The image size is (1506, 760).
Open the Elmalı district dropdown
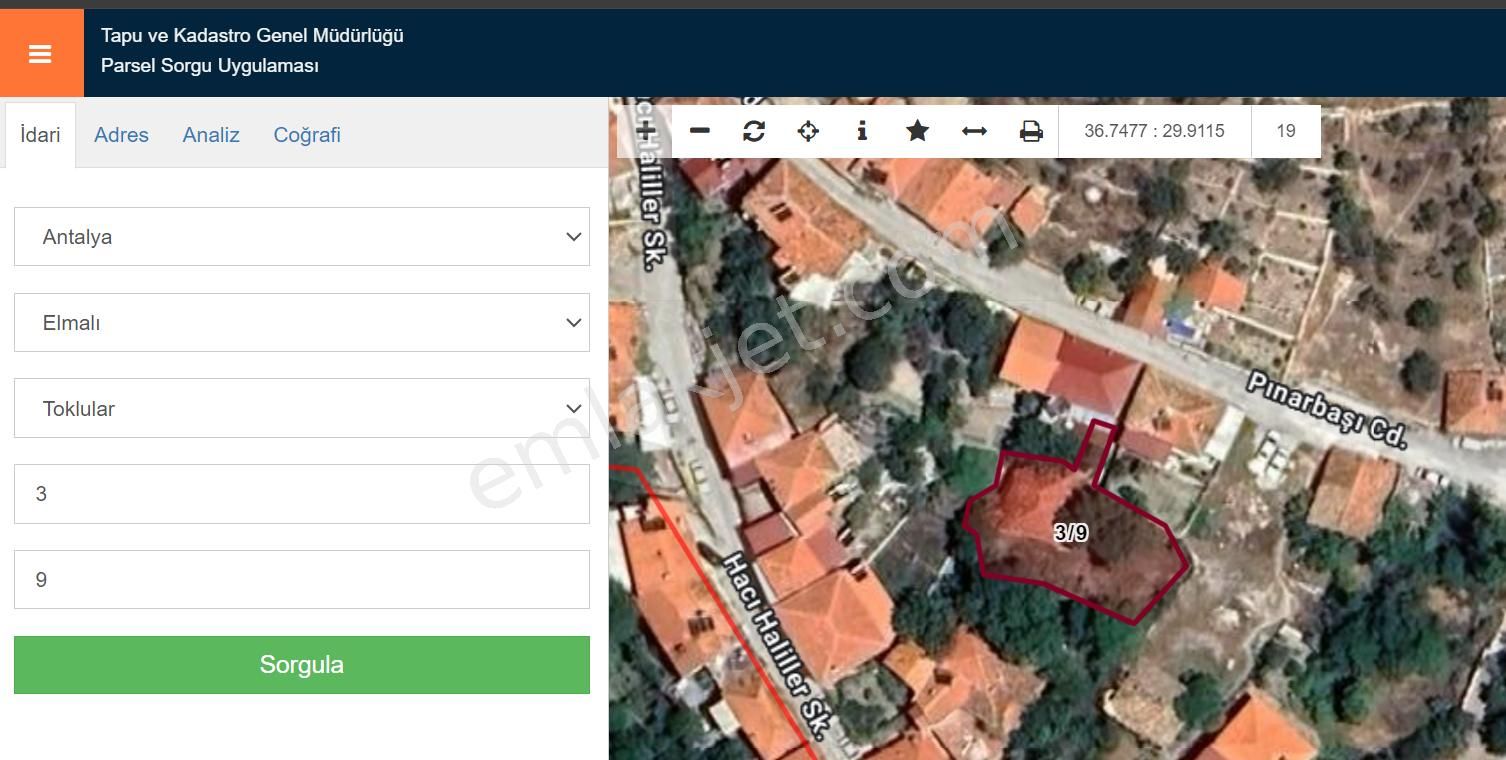coord(302,323)
